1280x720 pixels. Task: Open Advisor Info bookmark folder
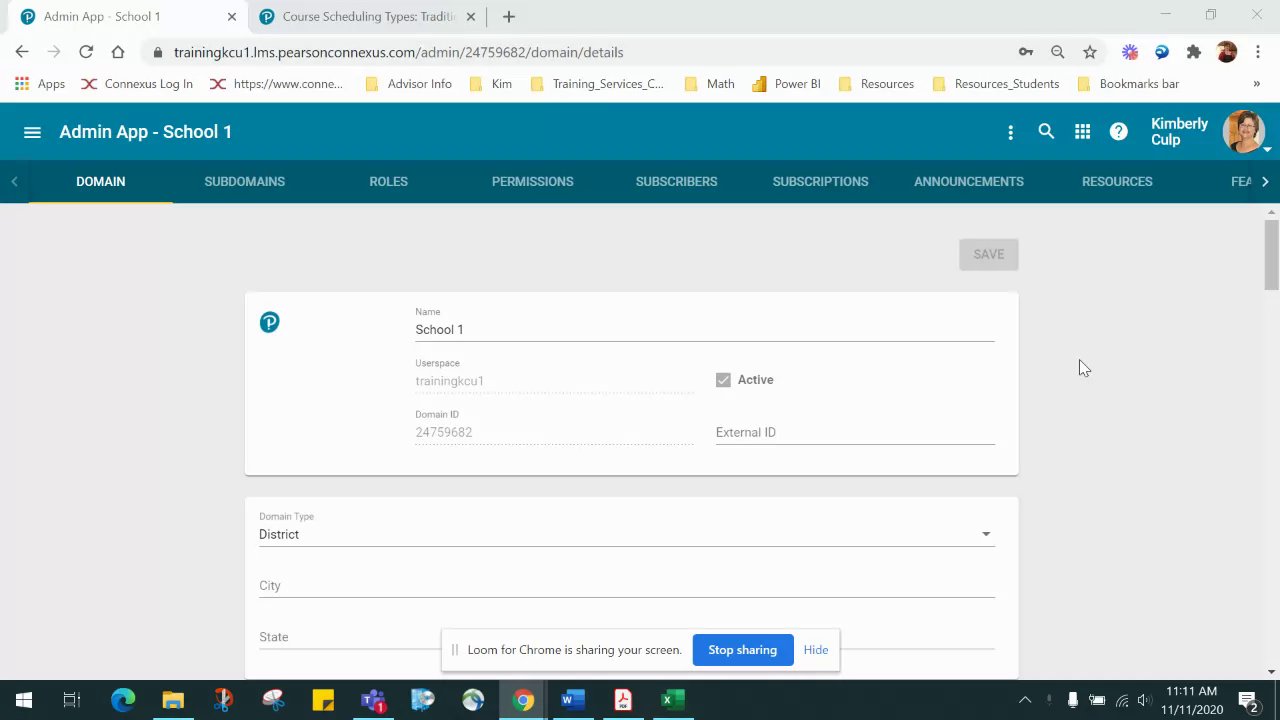(408, 84)
